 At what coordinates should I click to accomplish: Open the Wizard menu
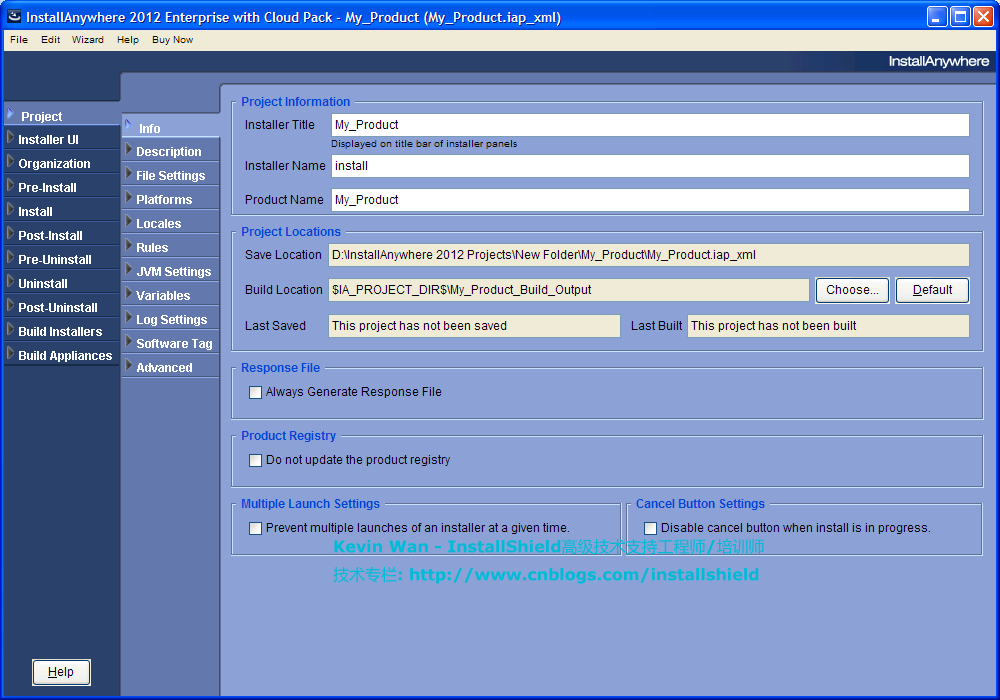[87, 40]
